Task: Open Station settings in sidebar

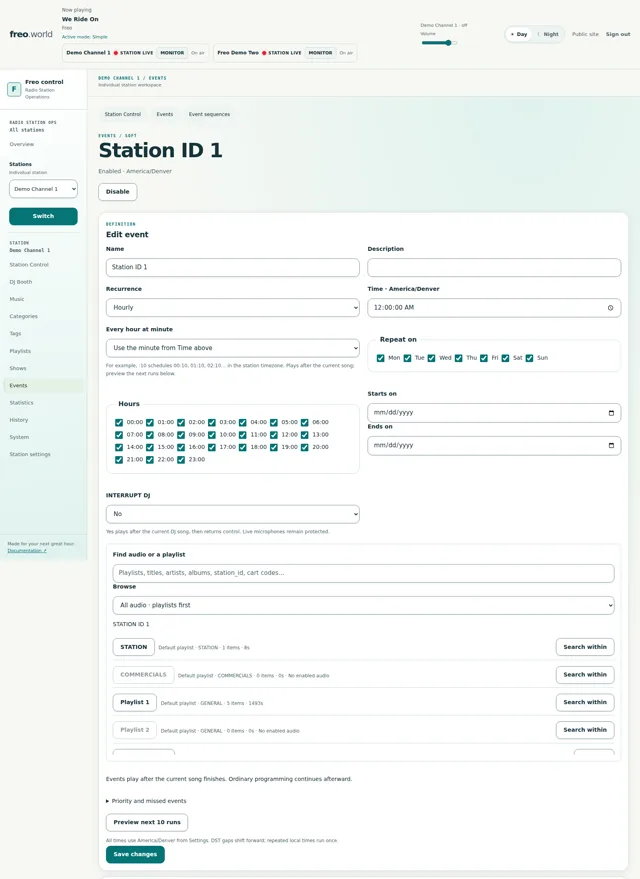Action: click(x=30, y=454)
